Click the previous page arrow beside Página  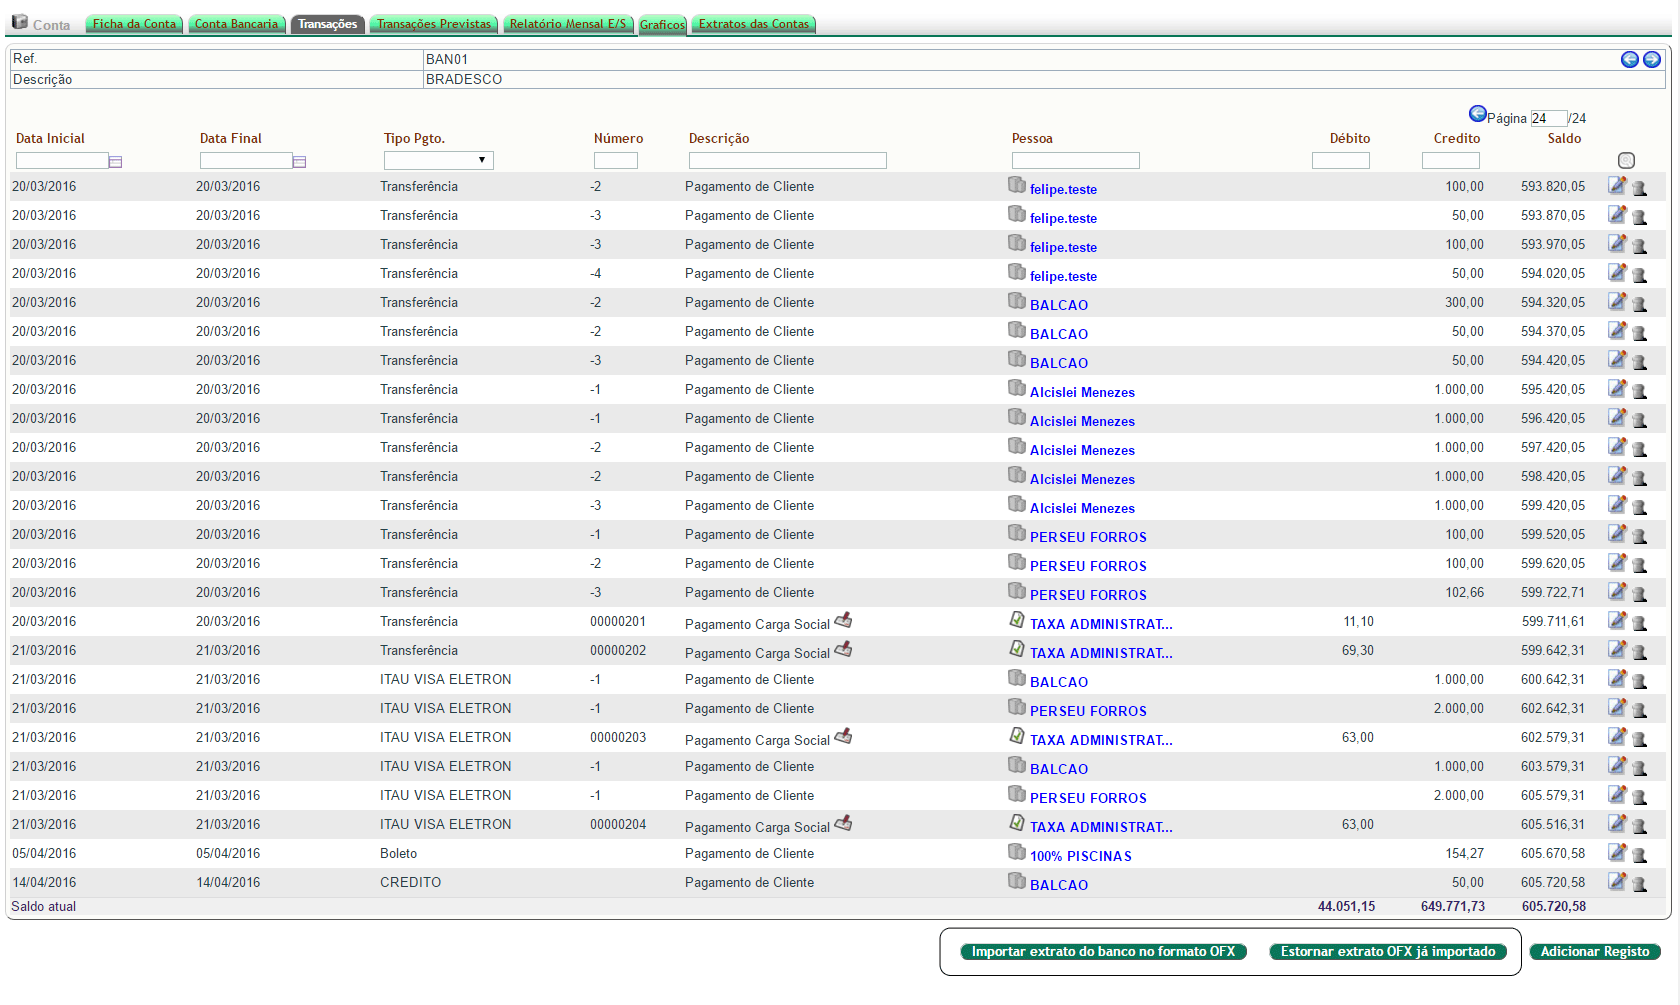coord(1477,114)
